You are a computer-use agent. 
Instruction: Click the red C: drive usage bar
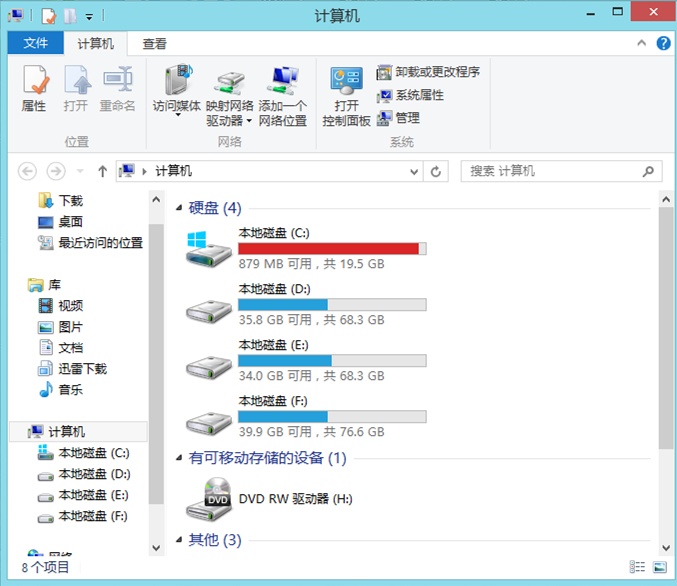pos(332,249)
